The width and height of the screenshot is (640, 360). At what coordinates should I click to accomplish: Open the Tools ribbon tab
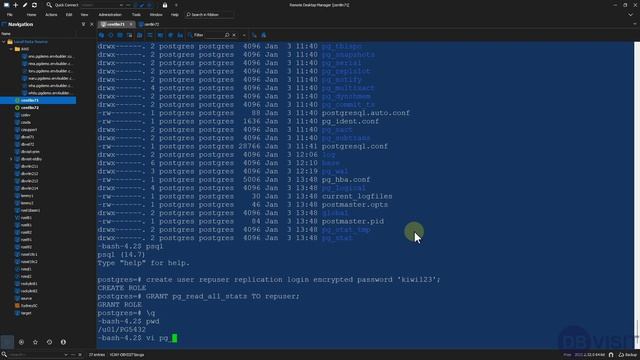click(136, 14)
